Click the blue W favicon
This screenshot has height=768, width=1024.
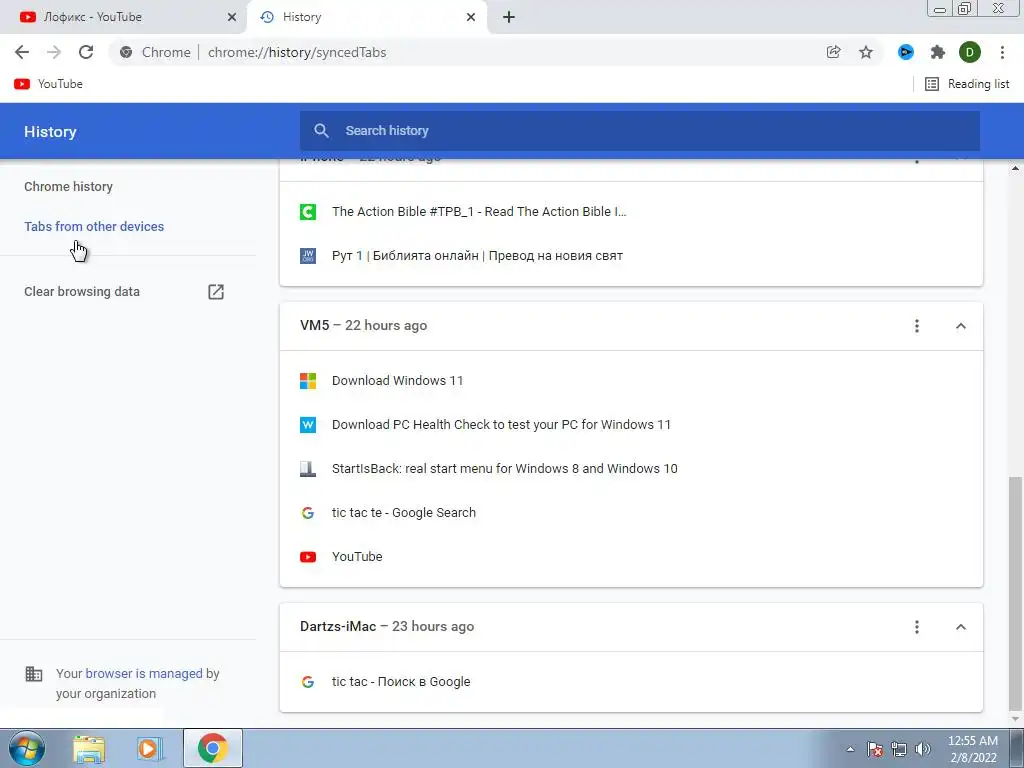pos(308,425)
